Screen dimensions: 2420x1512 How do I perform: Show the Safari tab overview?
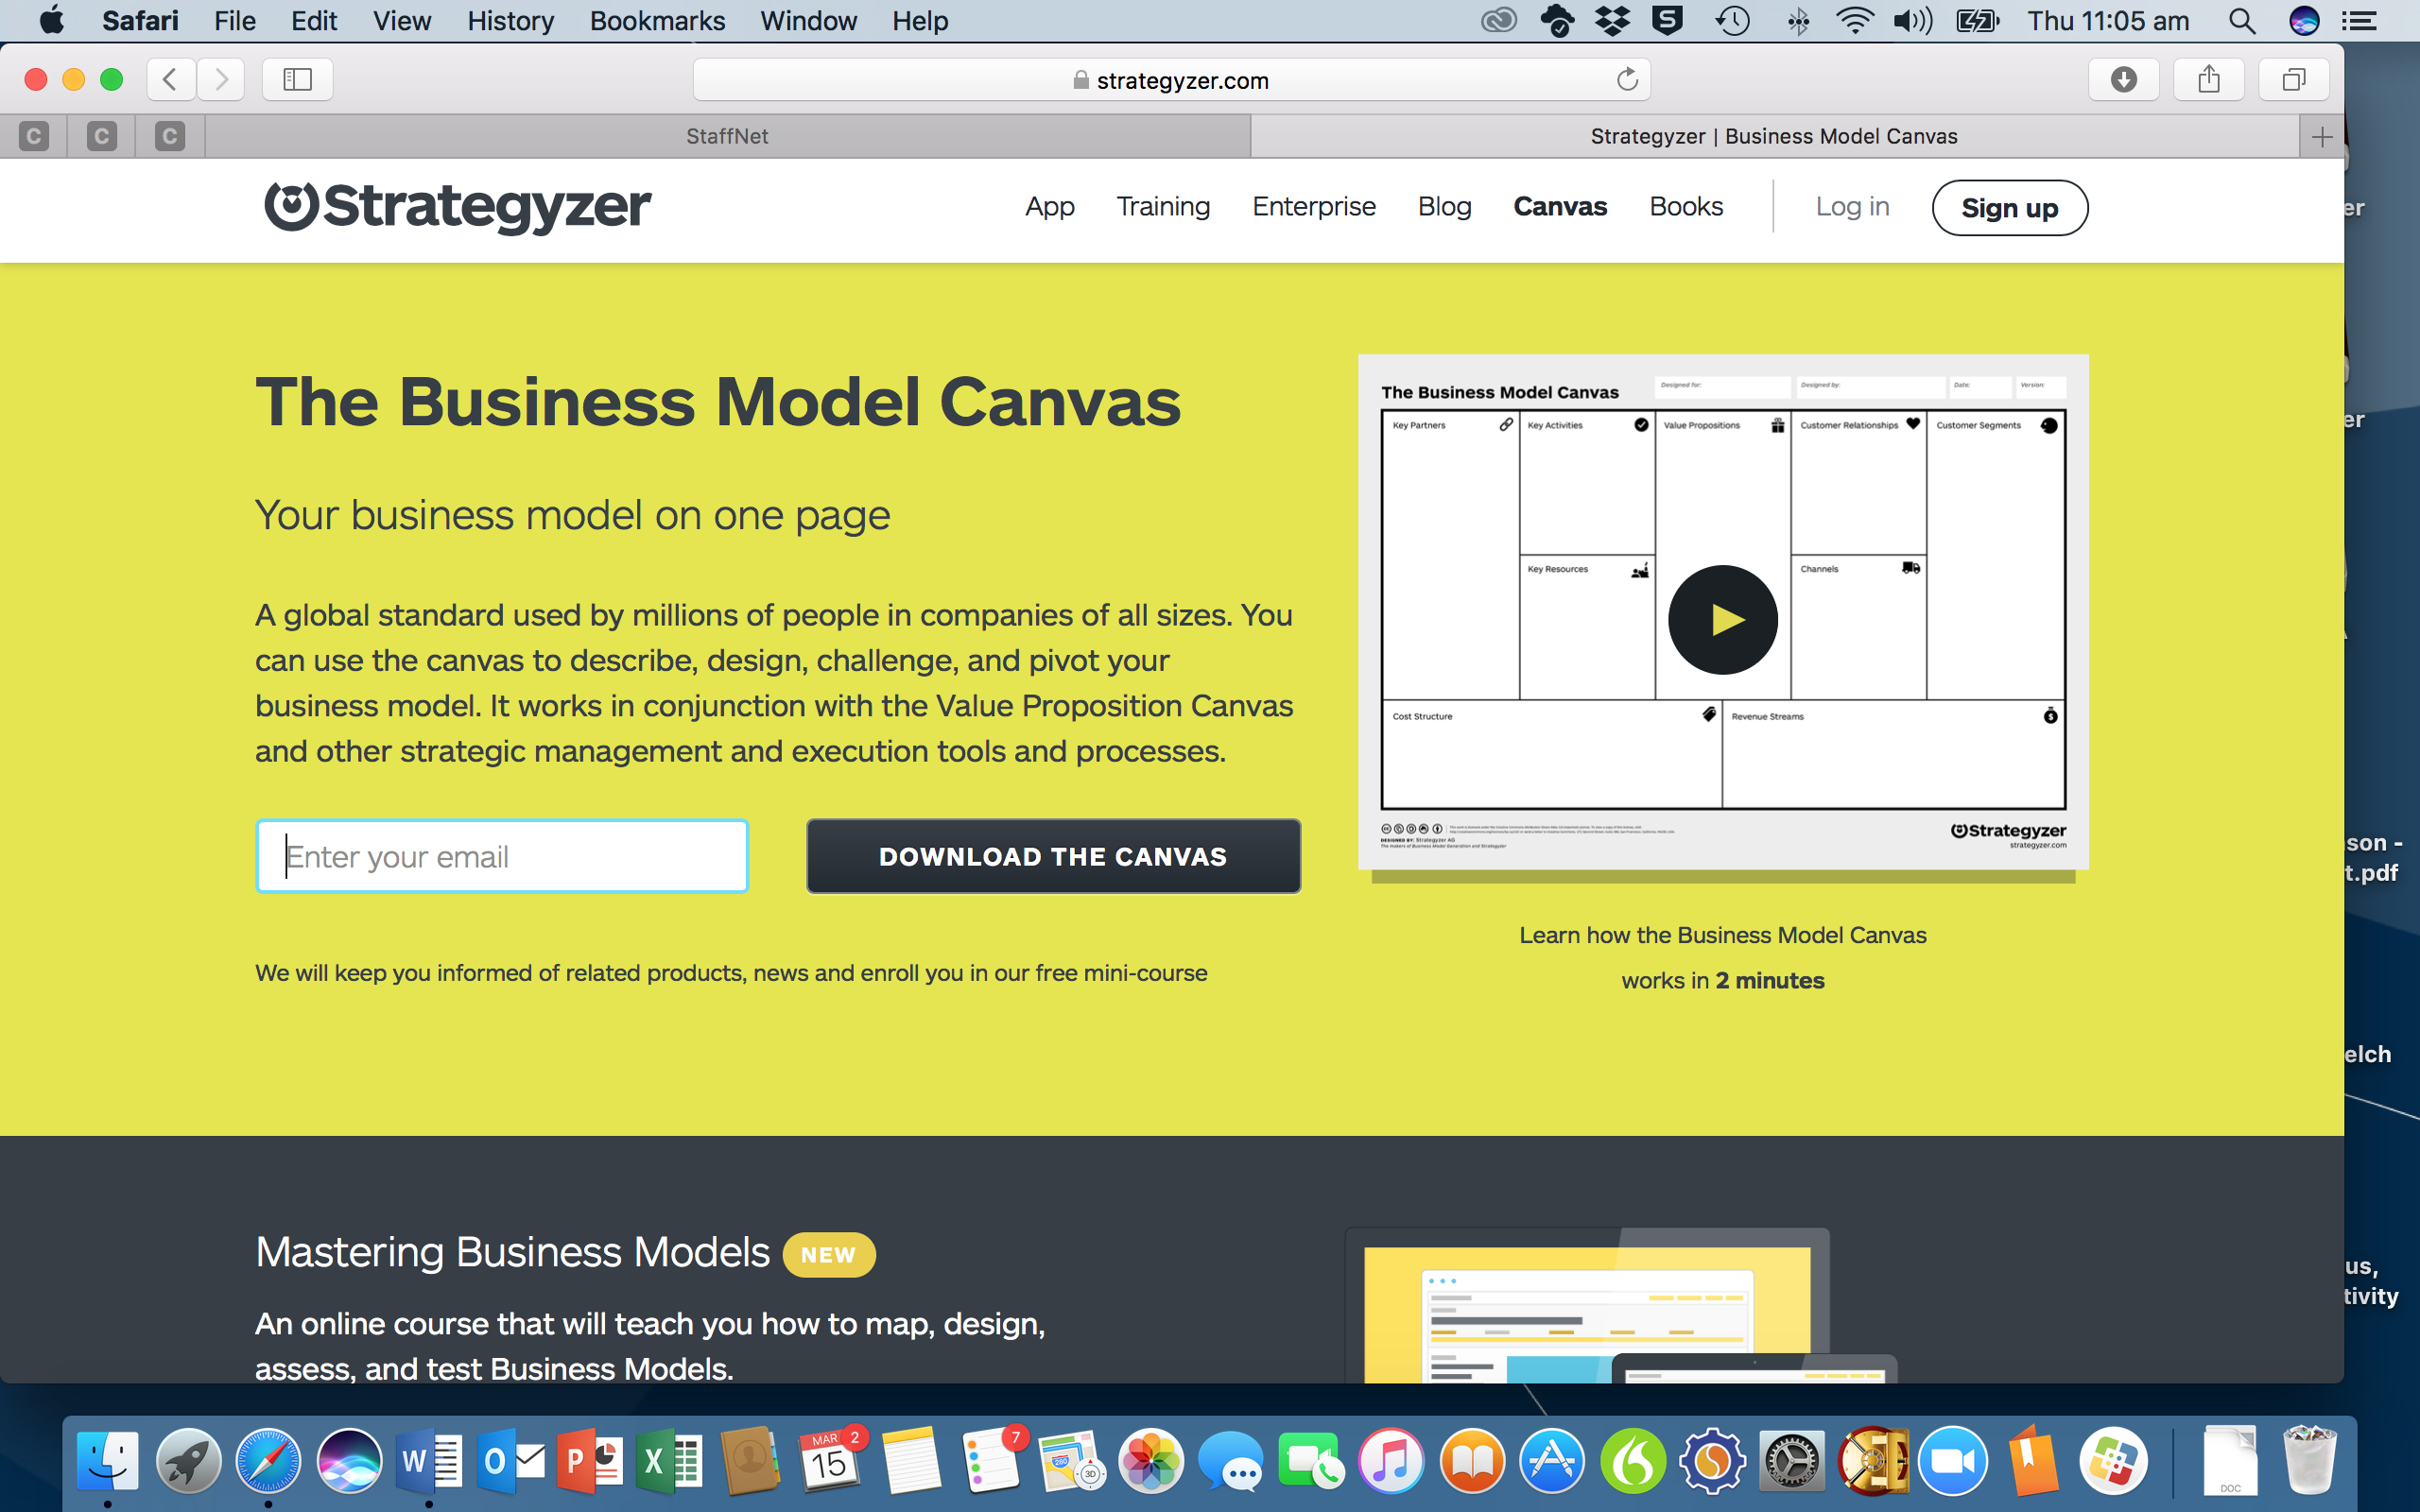click(x=2294, y=79)
